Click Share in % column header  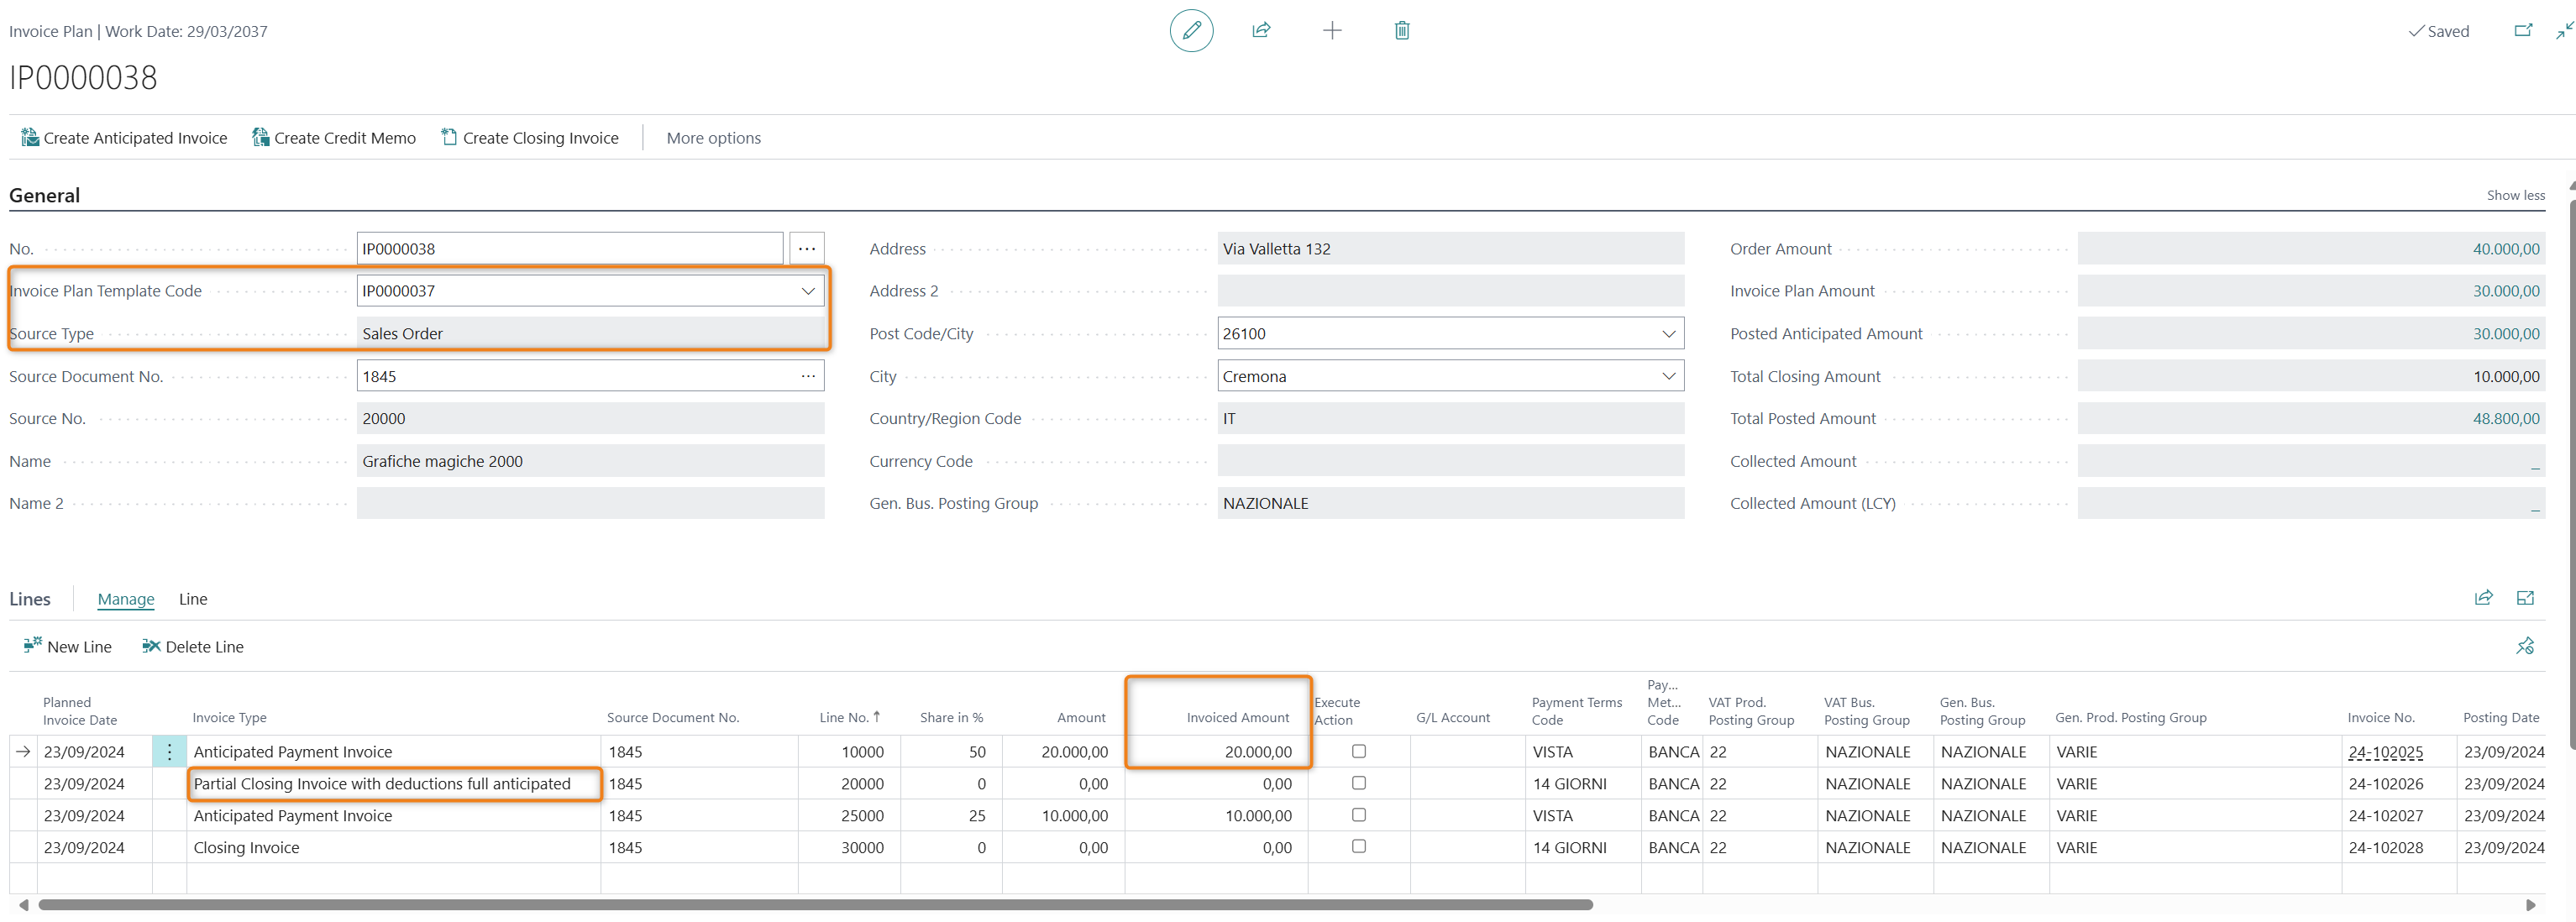click(951, 718)
